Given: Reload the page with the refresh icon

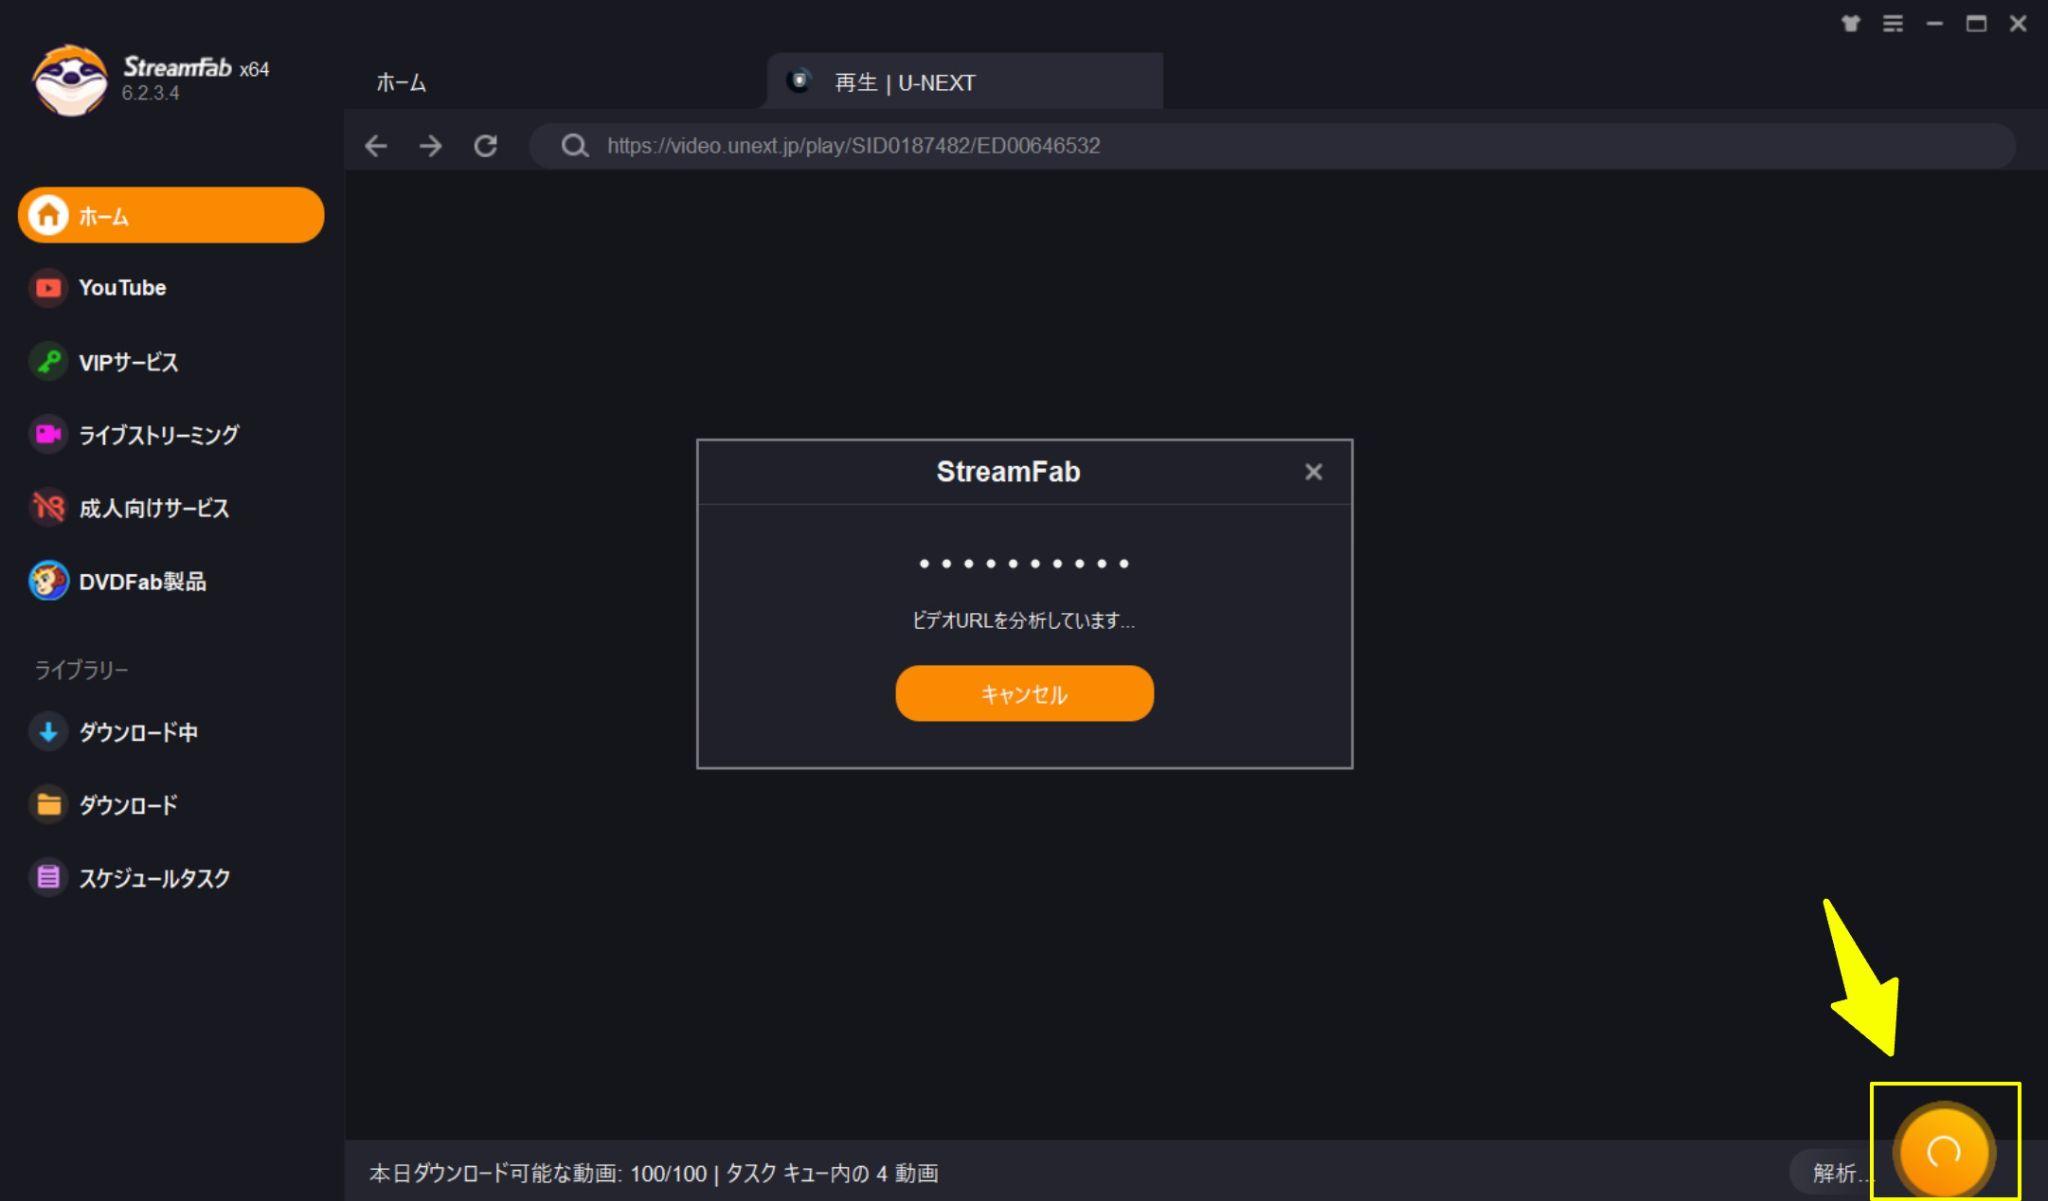Looking at the screenshot, I should 486,146.
